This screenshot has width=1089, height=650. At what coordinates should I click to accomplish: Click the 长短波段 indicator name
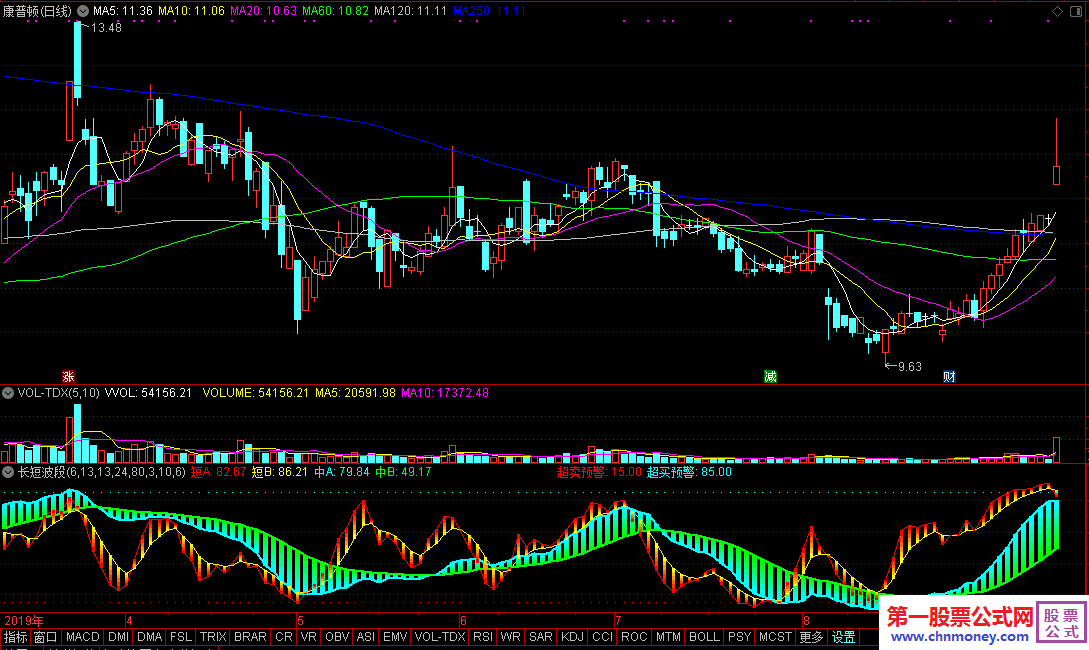click(x=101, y=472)
